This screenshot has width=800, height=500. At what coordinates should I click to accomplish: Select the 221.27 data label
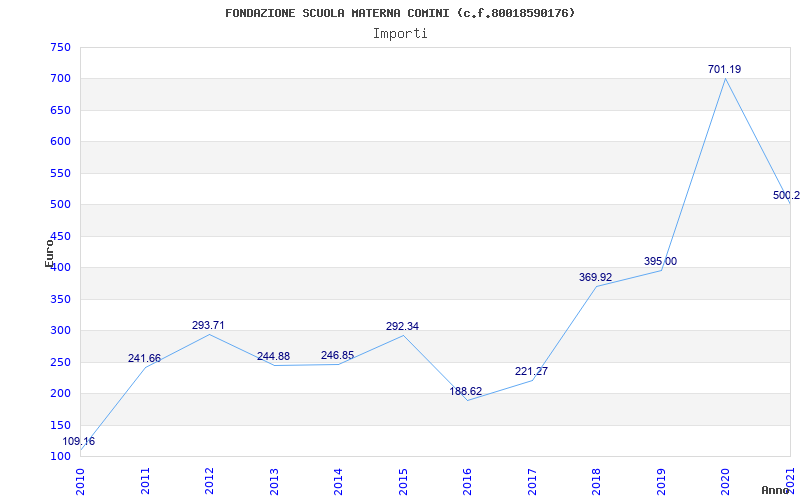click(531, 371)
